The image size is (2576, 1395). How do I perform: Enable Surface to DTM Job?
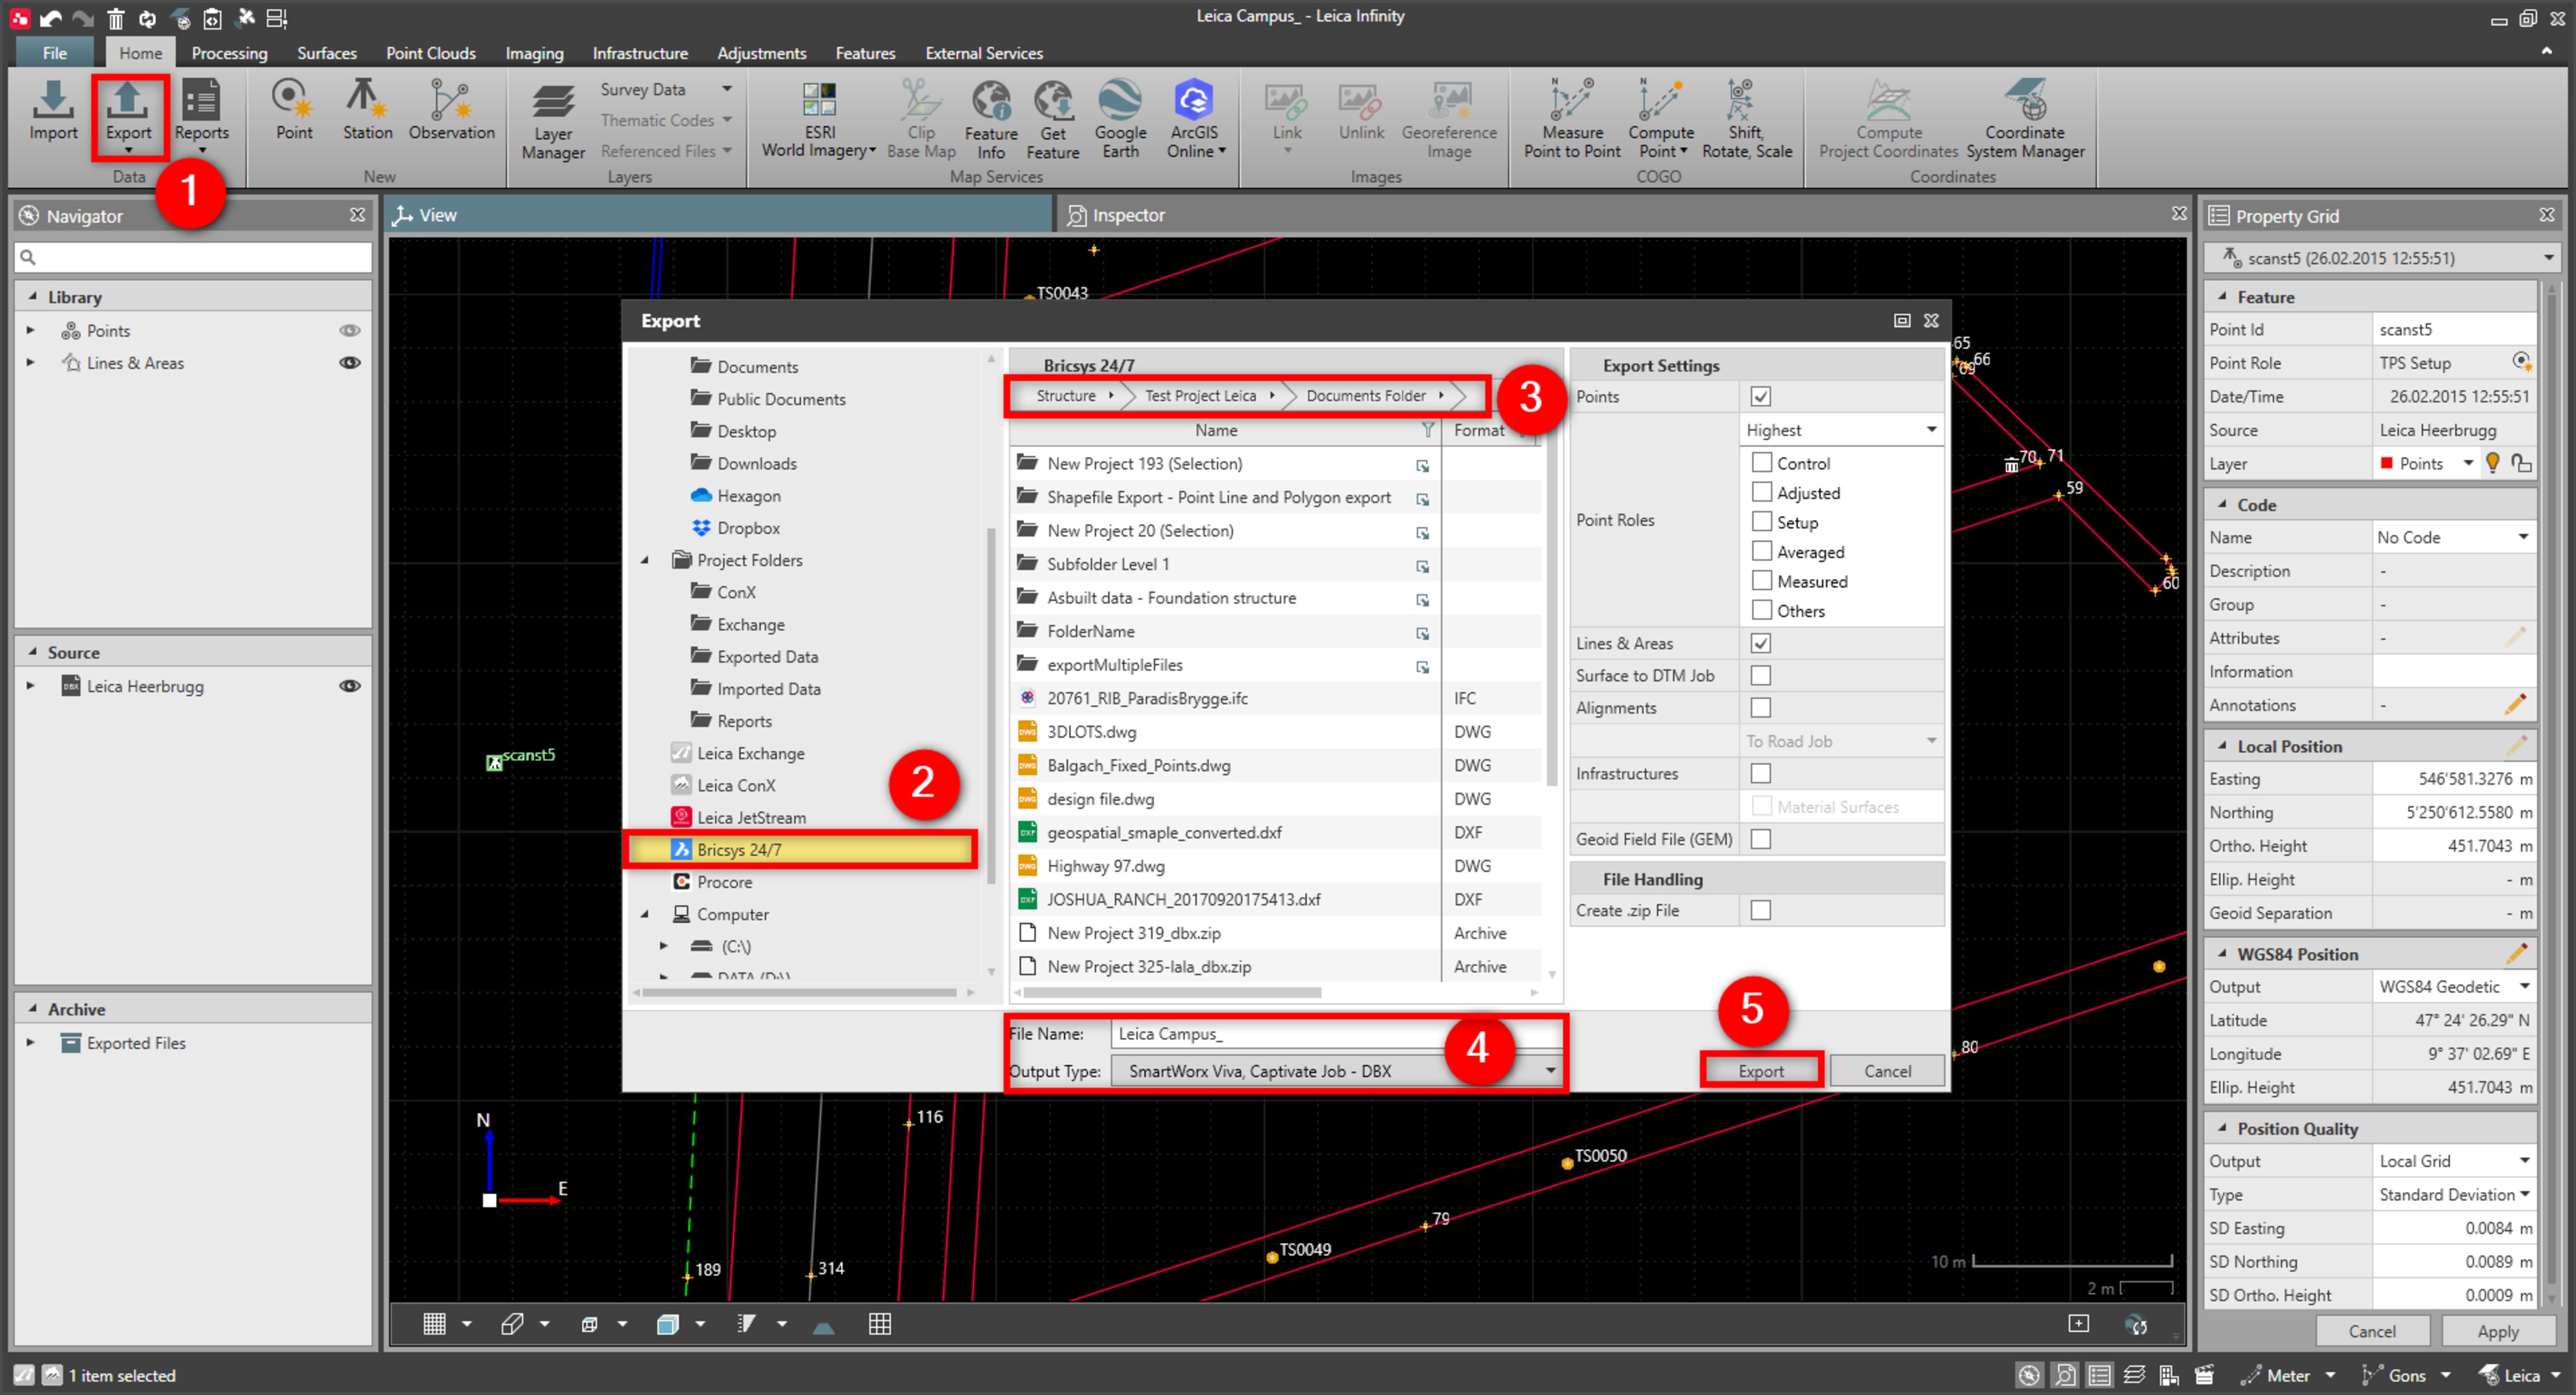pos(1761,675)
